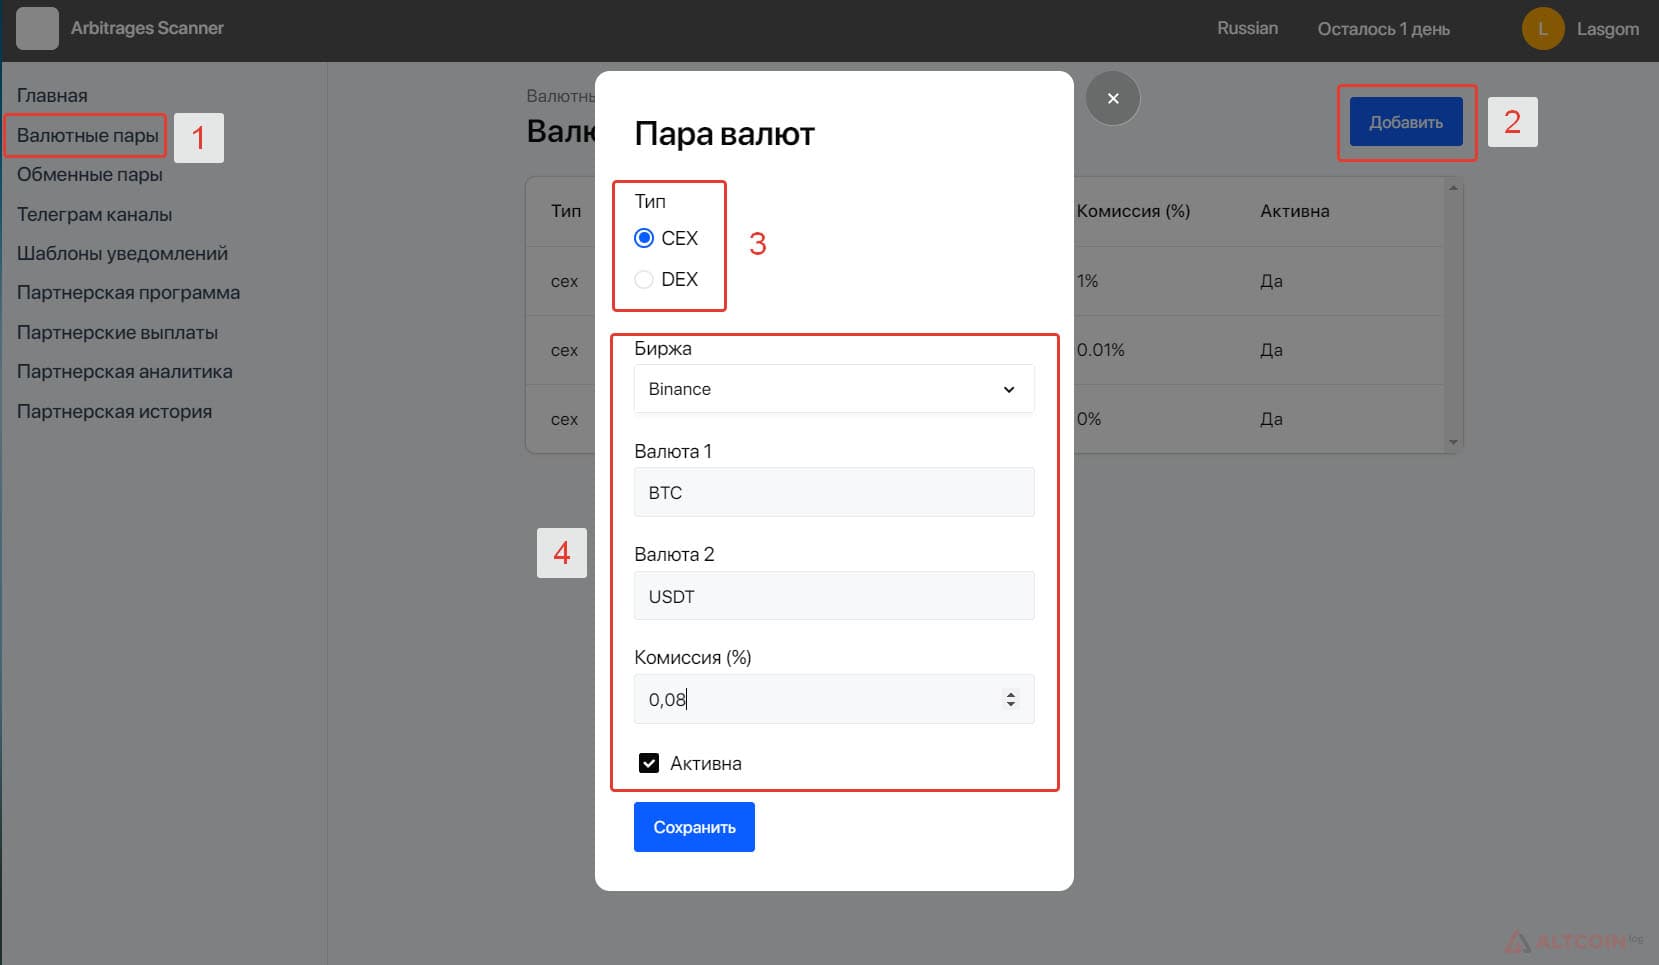This screenshot has width=1659, height=965.
Task: Focus the Валюта 1 field
Action: tap(834, 492)
